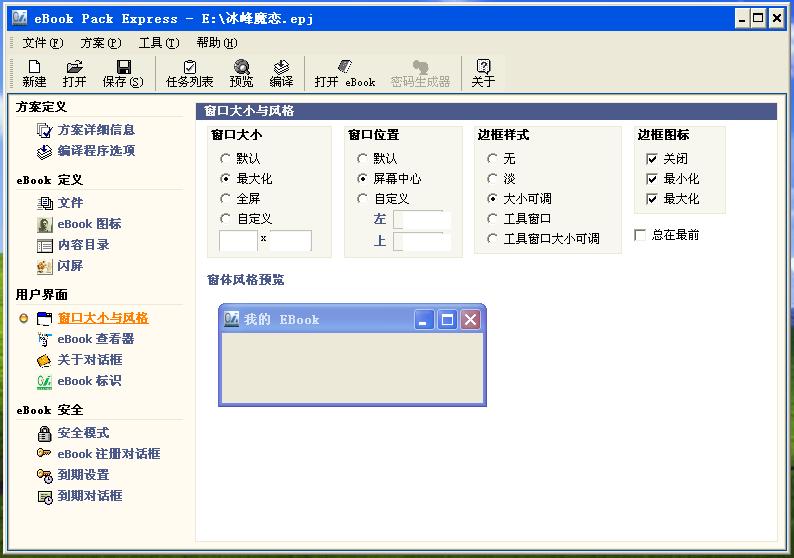Click the 关于对话框 sidebar icon
This screenshot has height=558, width=794.
click(45, 360)
